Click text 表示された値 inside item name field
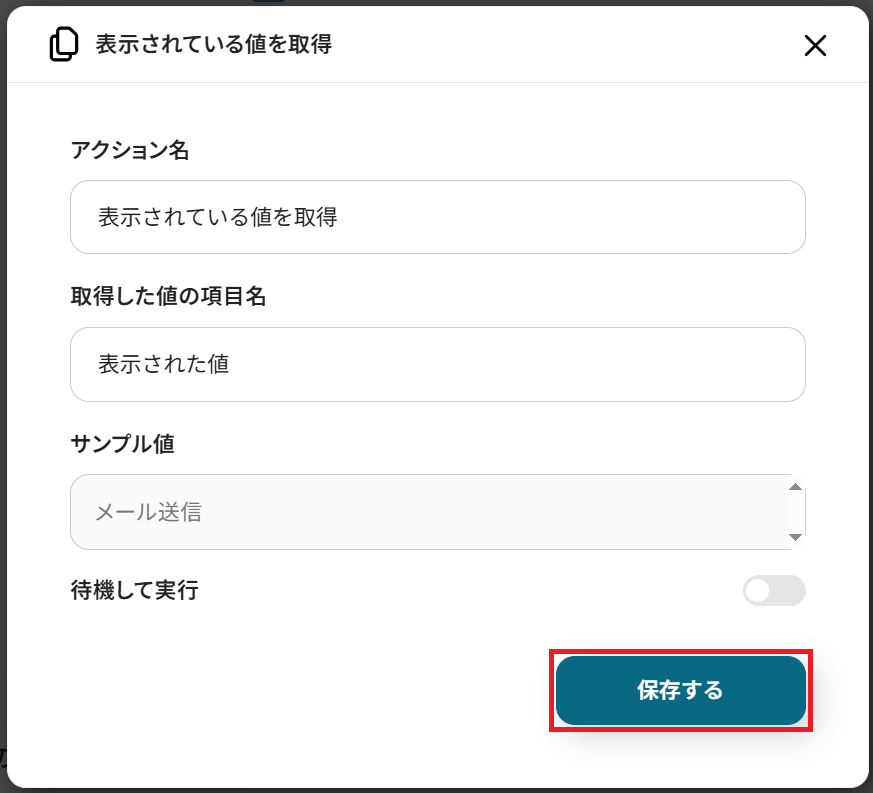 [164, 364]
